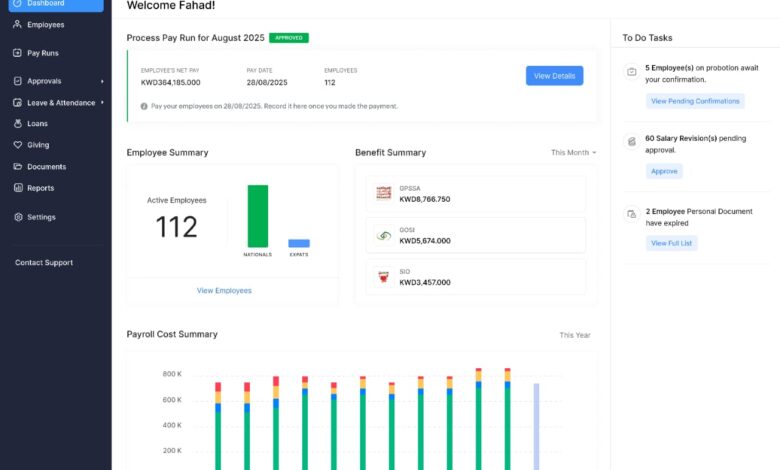Click the GOSI benefit logo
Screen dimensions: 780x470
383,236
